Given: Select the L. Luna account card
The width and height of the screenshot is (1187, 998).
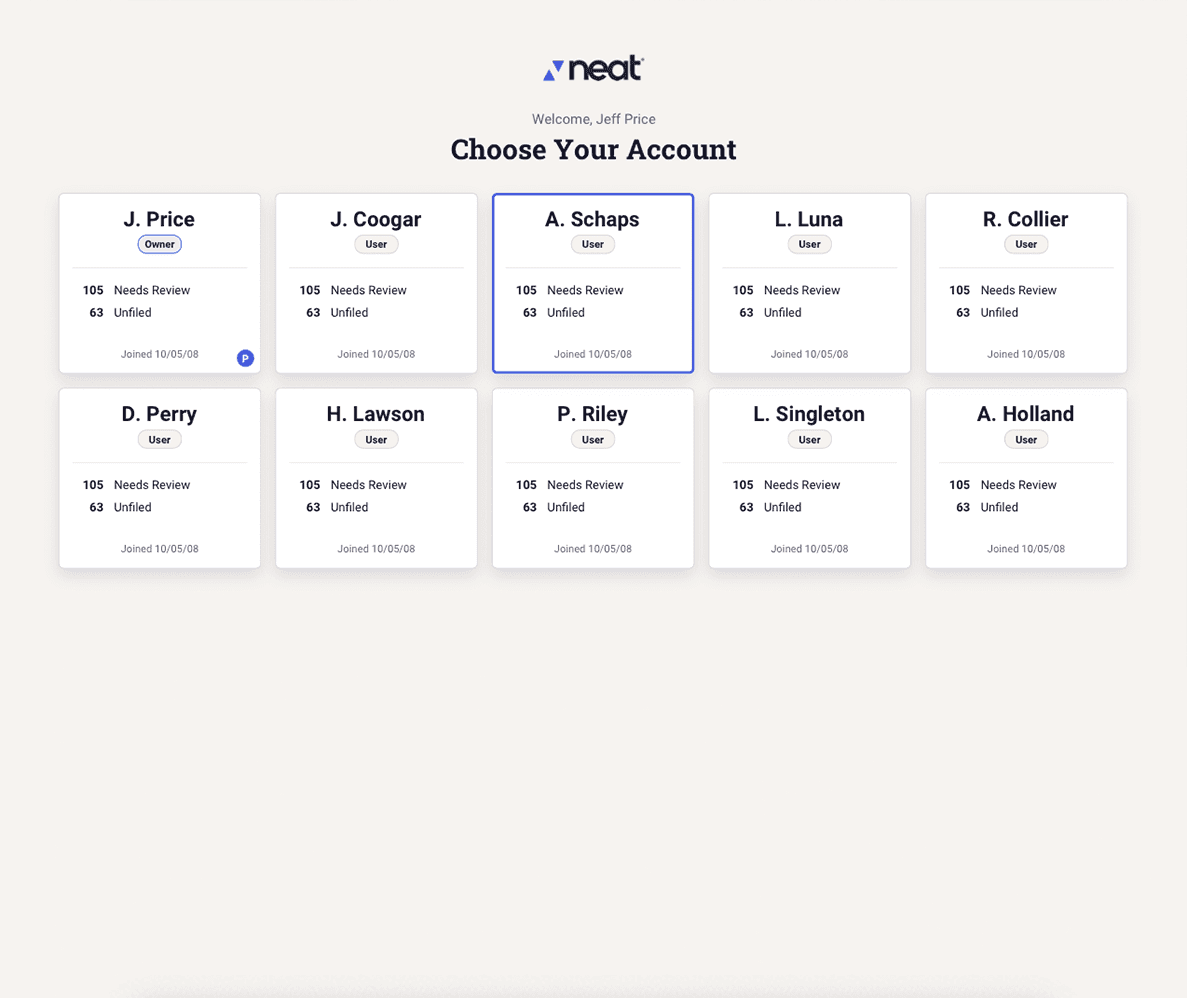Looking at the screenshot, I should pos(809,283).
